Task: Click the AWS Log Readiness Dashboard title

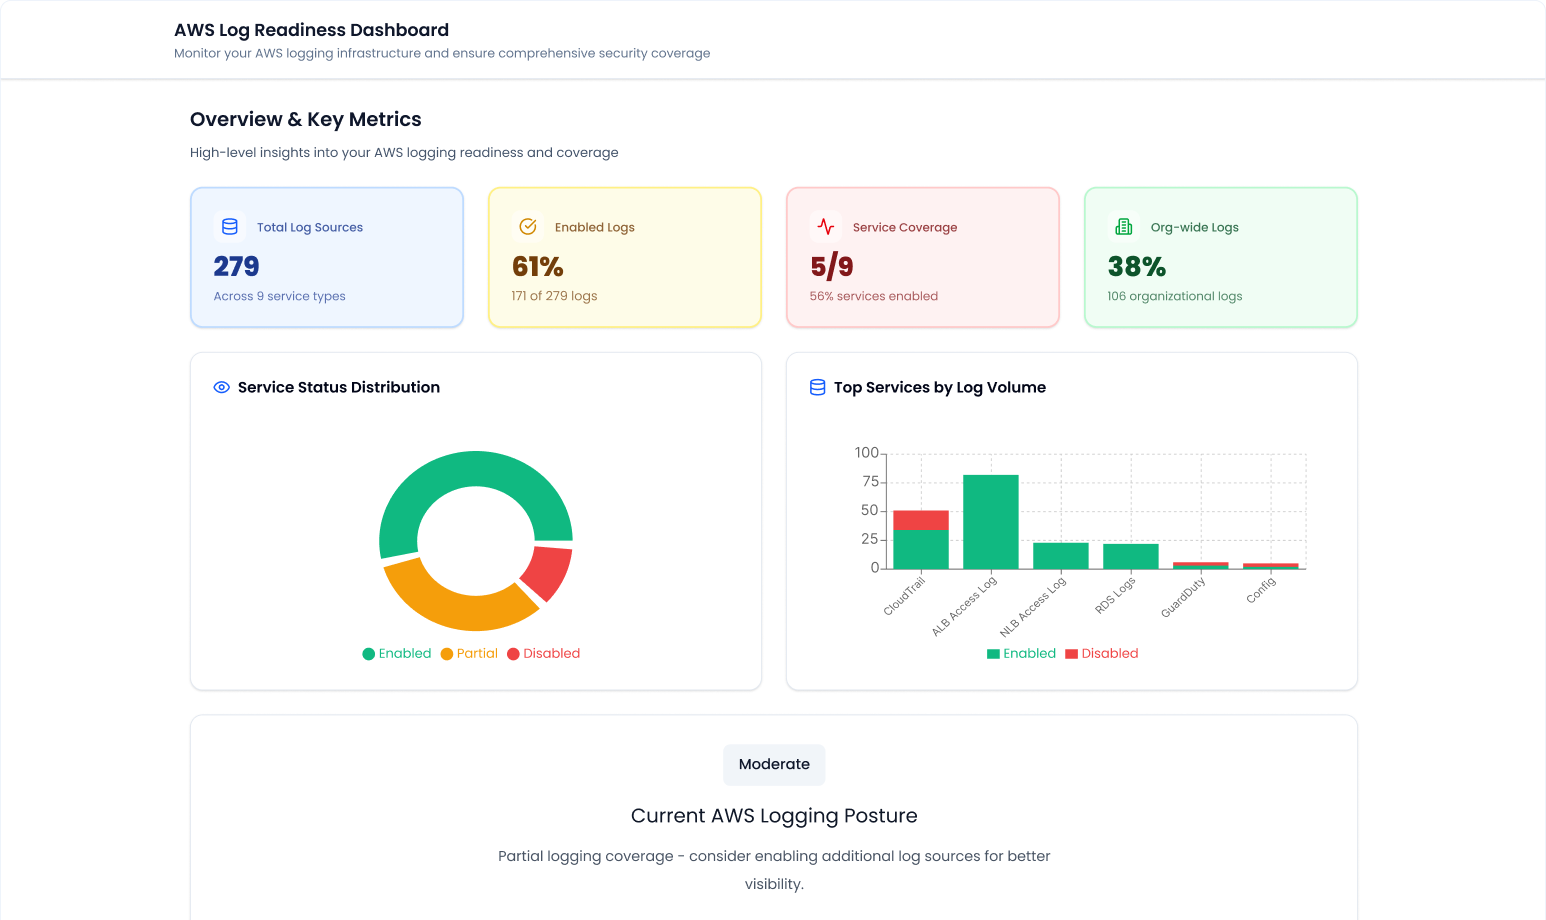Action: [x=311, y=30]
